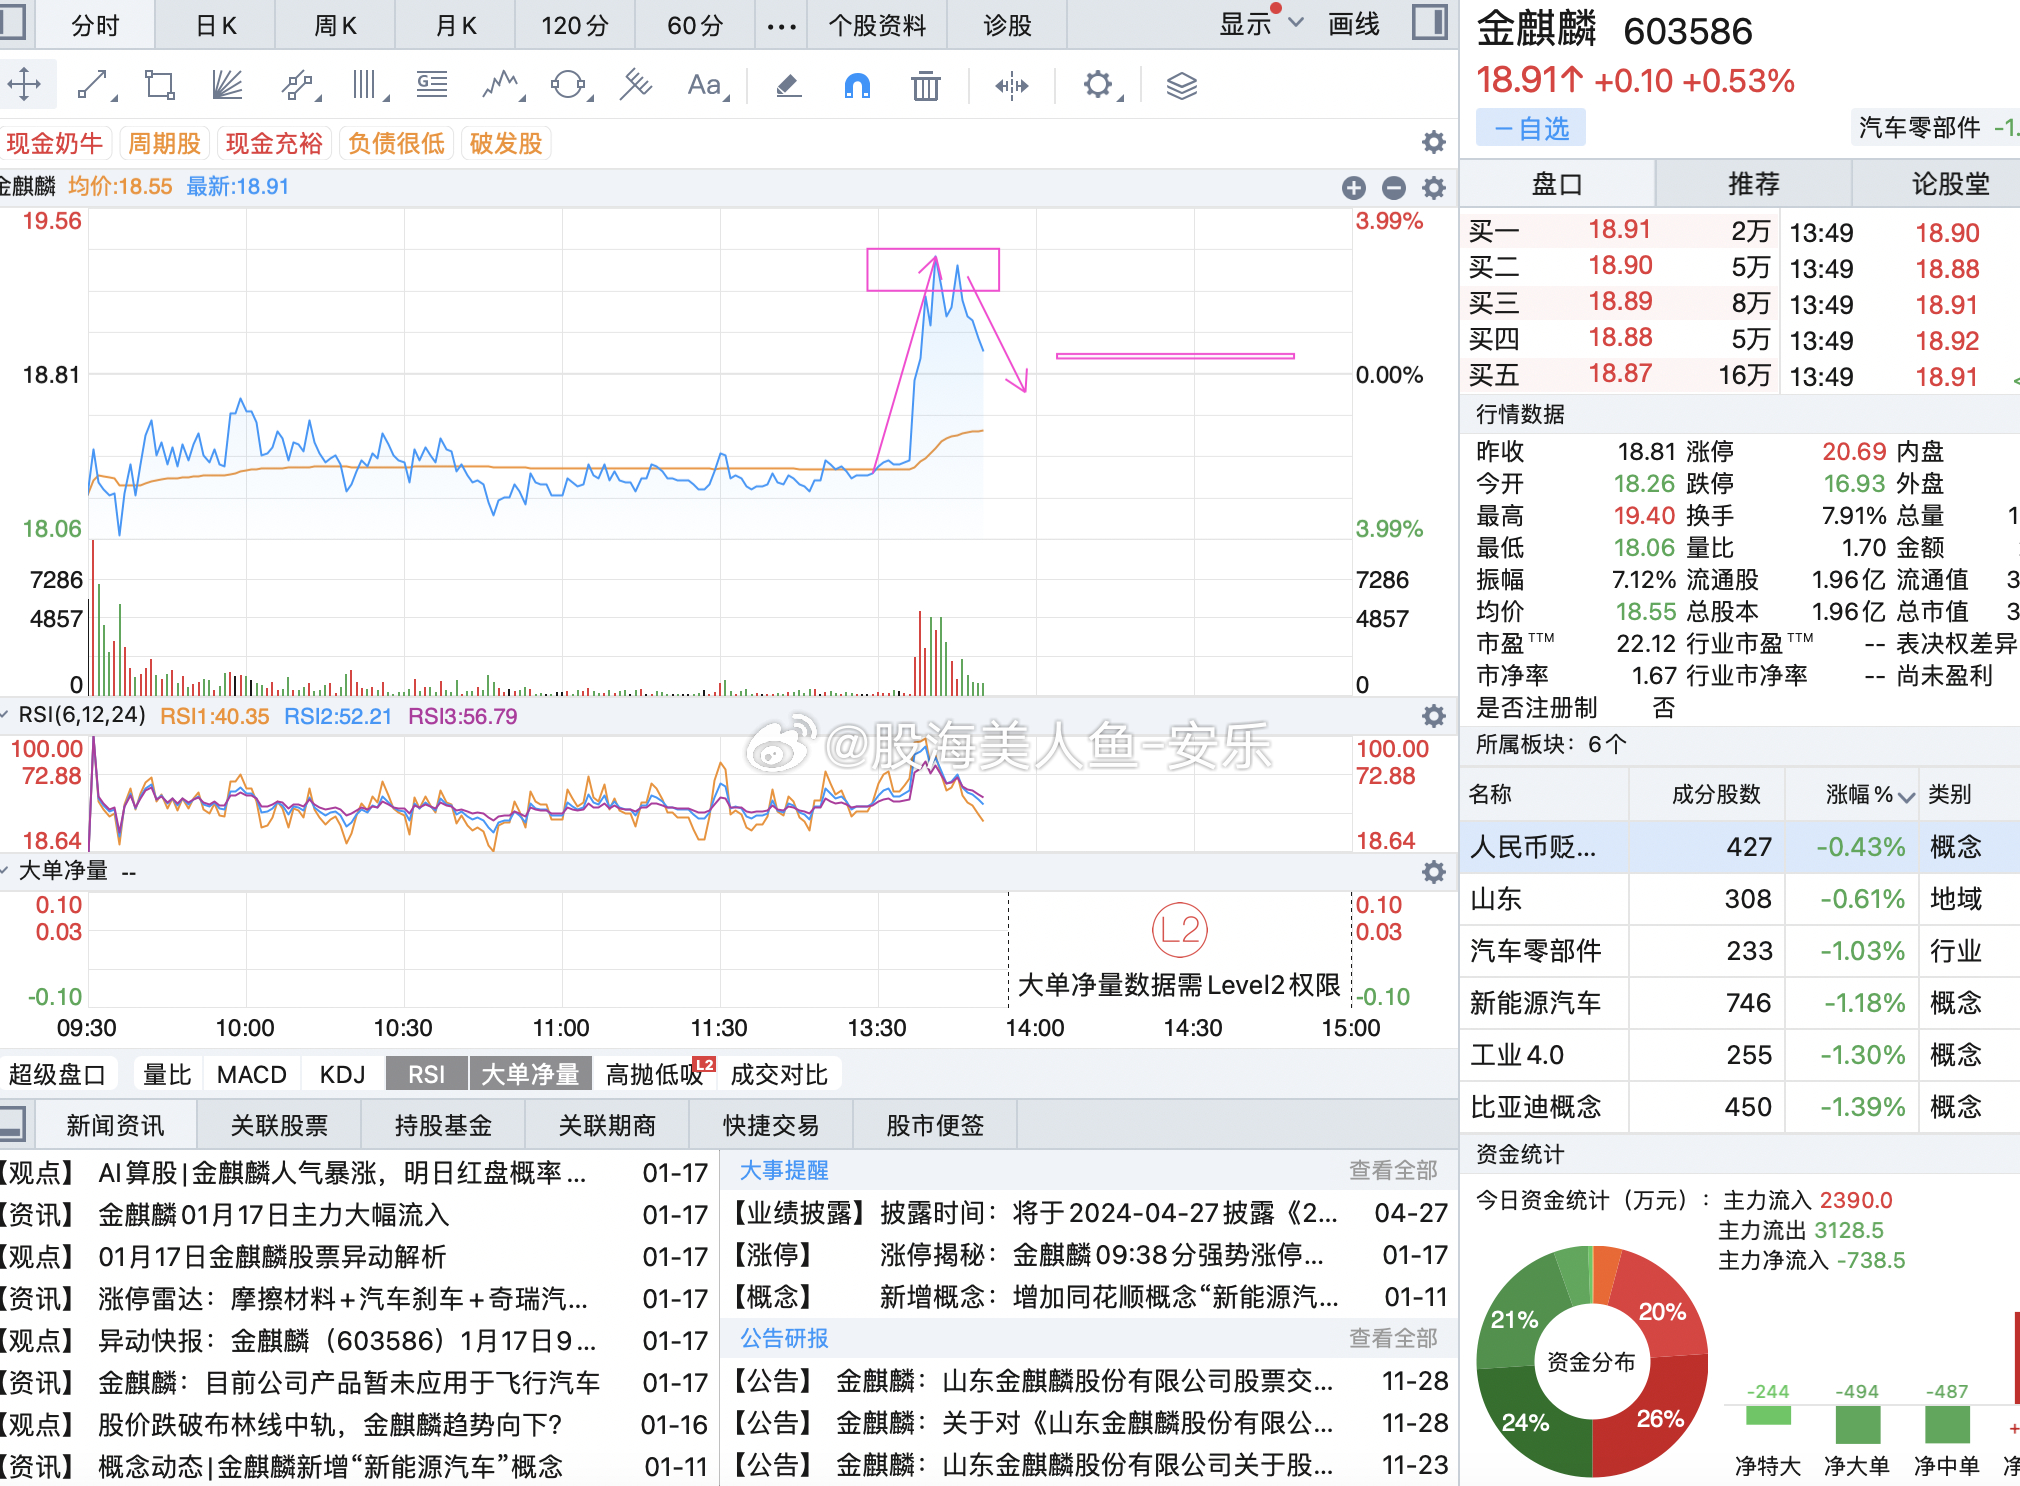Select the Gann fan lines tool
This screenshot has height=1486, width=2020.
coord(228,85)
